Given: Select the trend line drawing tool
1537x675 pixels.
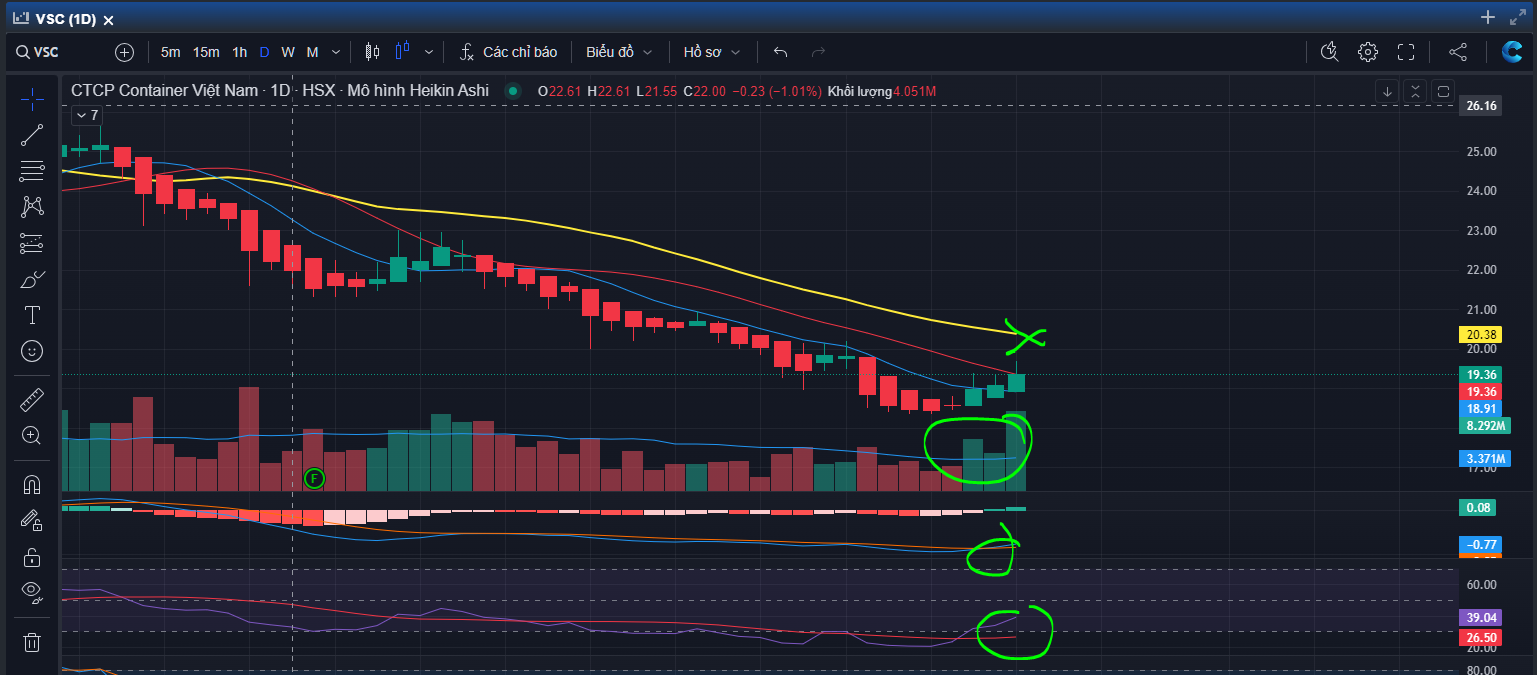Looking at the screenshot, I should (32, 135).
